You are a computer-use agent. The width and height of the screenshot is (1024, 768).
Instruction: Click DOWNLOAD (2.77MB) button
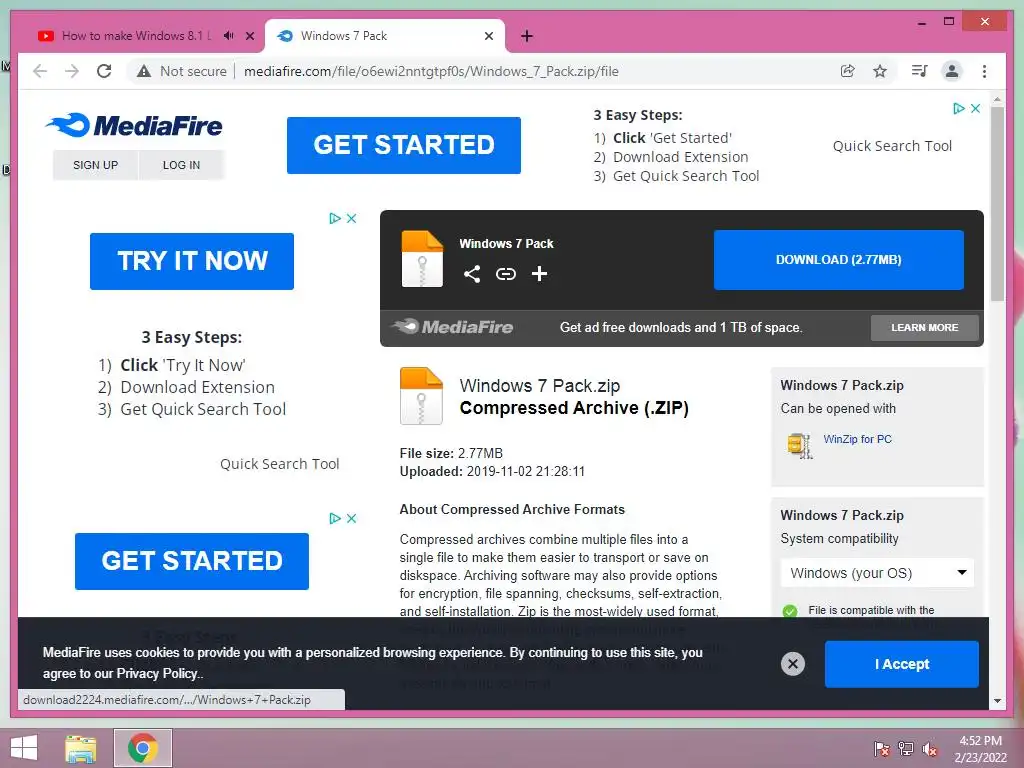point(839,259)
